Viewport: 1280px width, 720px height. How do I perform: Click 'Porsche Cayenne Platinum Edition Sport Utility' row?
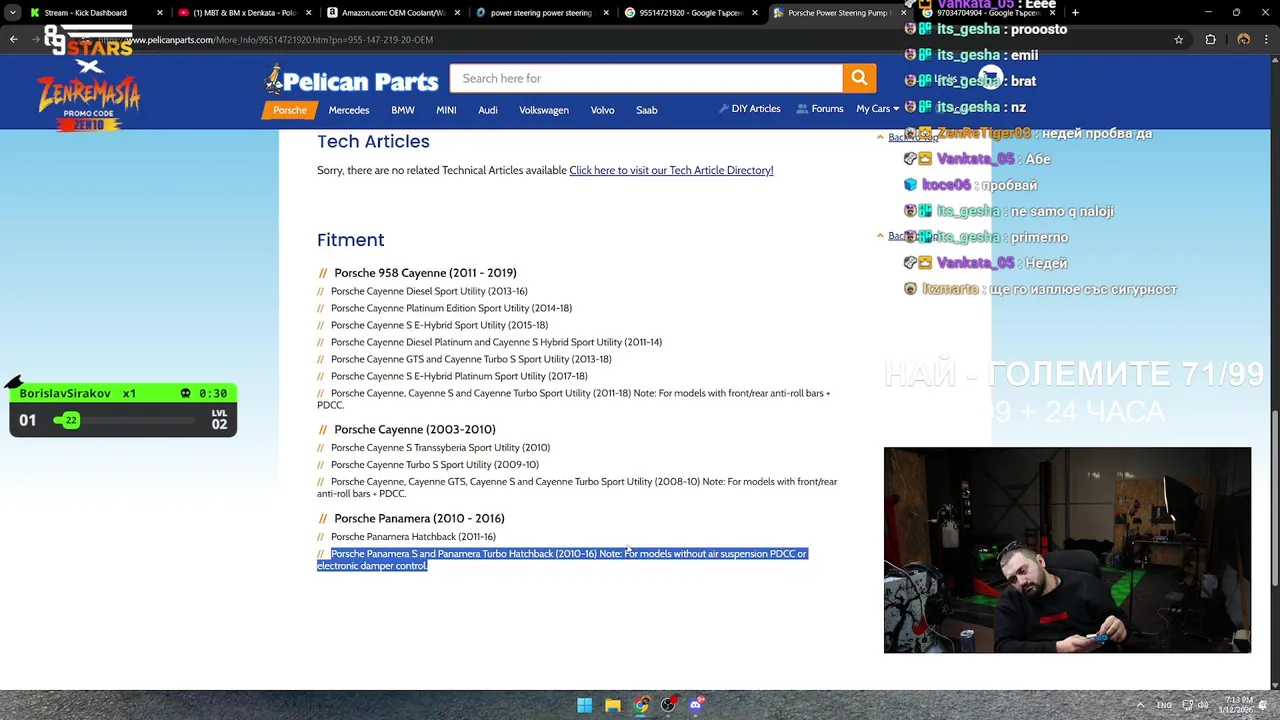pyautogui.click(x=451, y=308)
